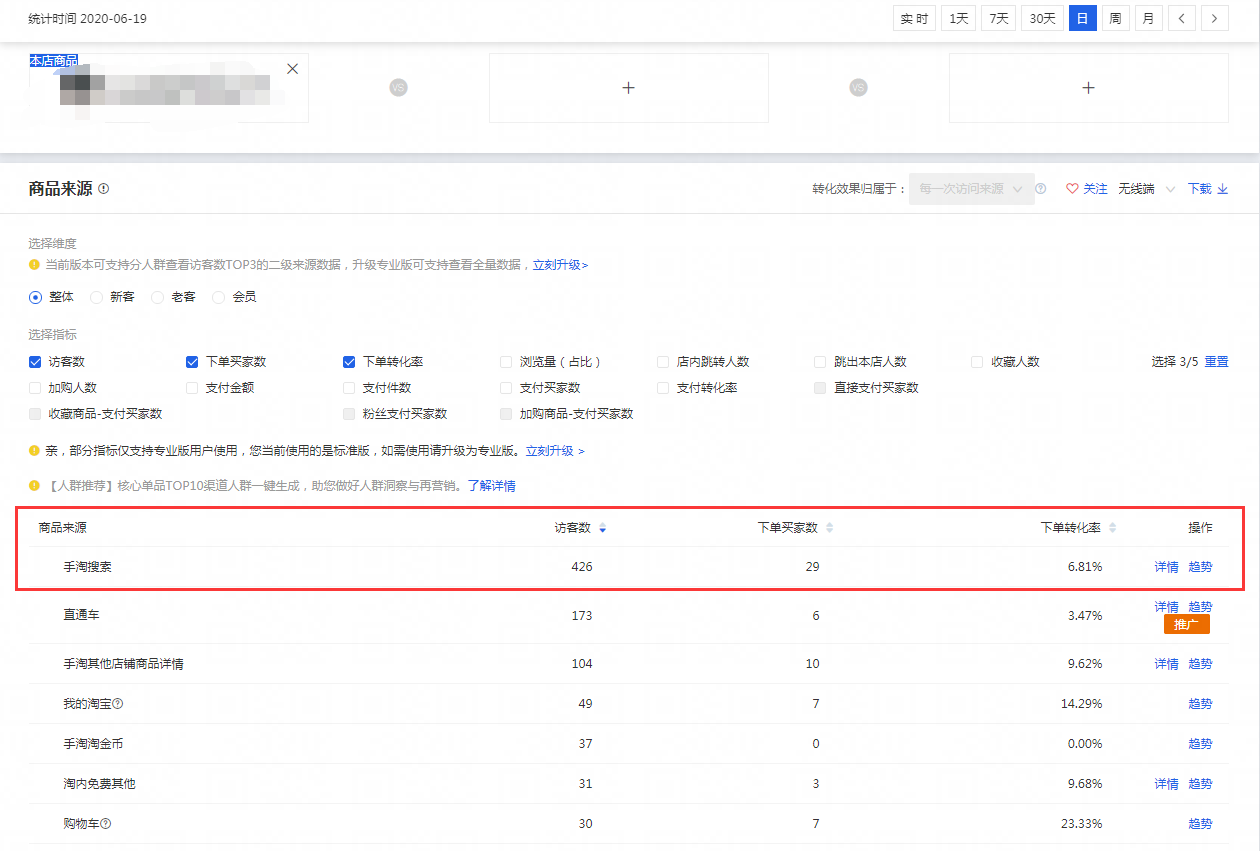
Task: Remove the compared product with X icon
Action: 292,69
